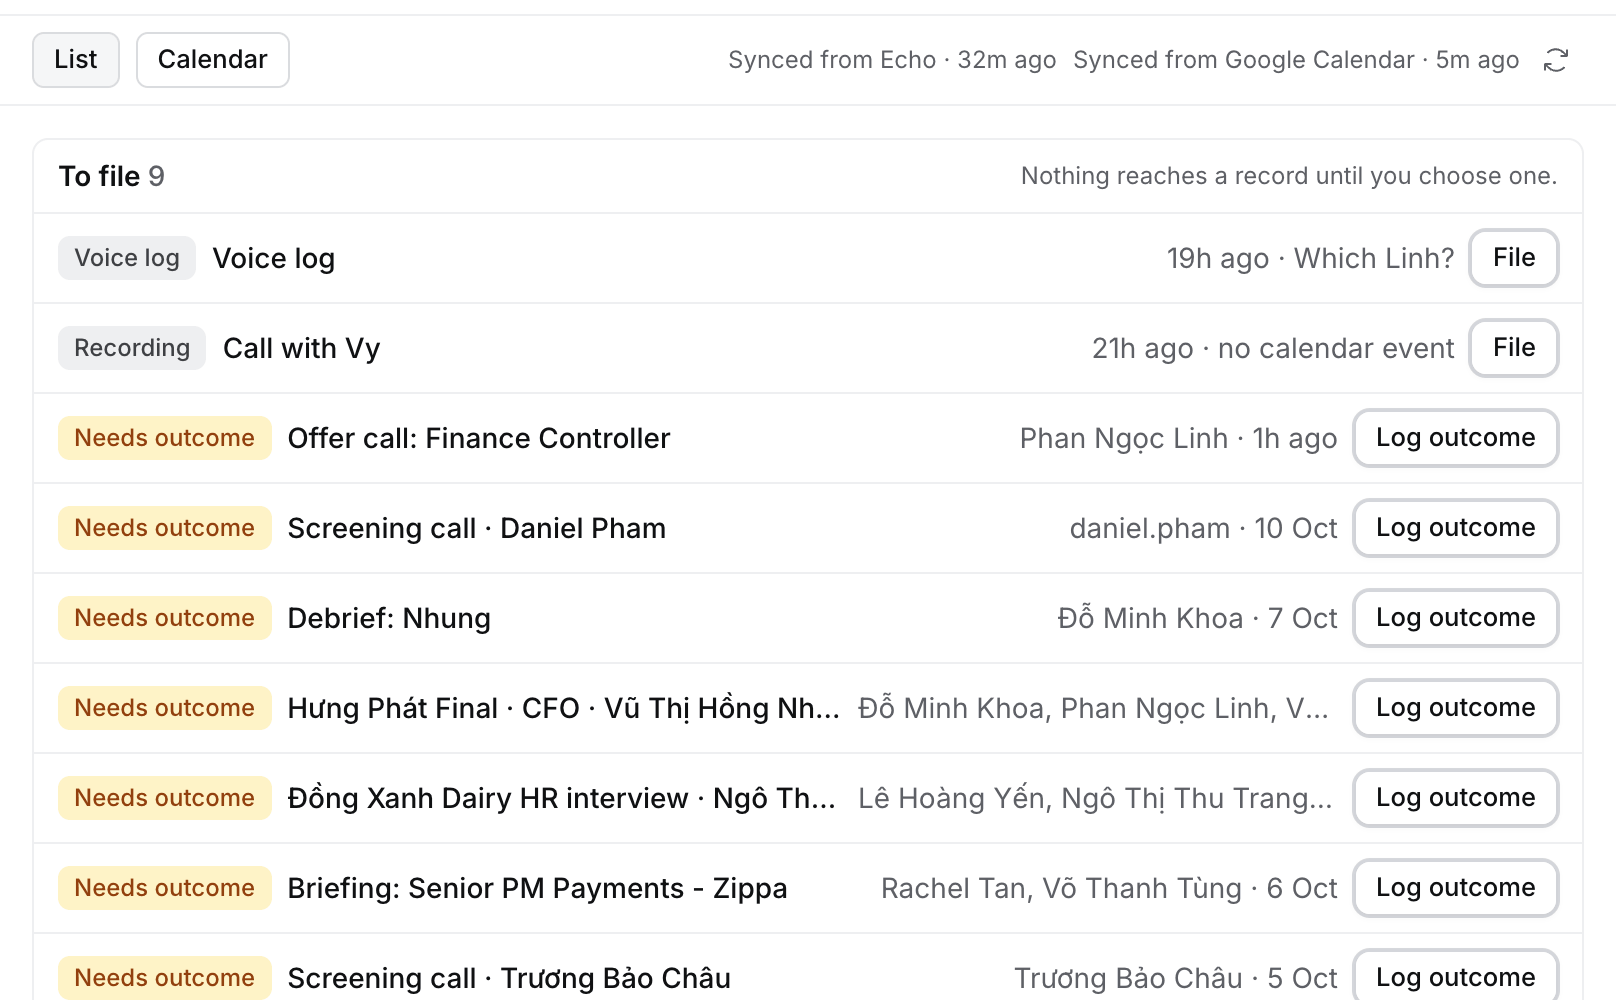The height and width of the screenshot is (1000, 1616).
Task: Open 'Screening call · Daniel Pham' title
Action: (477, 528)
